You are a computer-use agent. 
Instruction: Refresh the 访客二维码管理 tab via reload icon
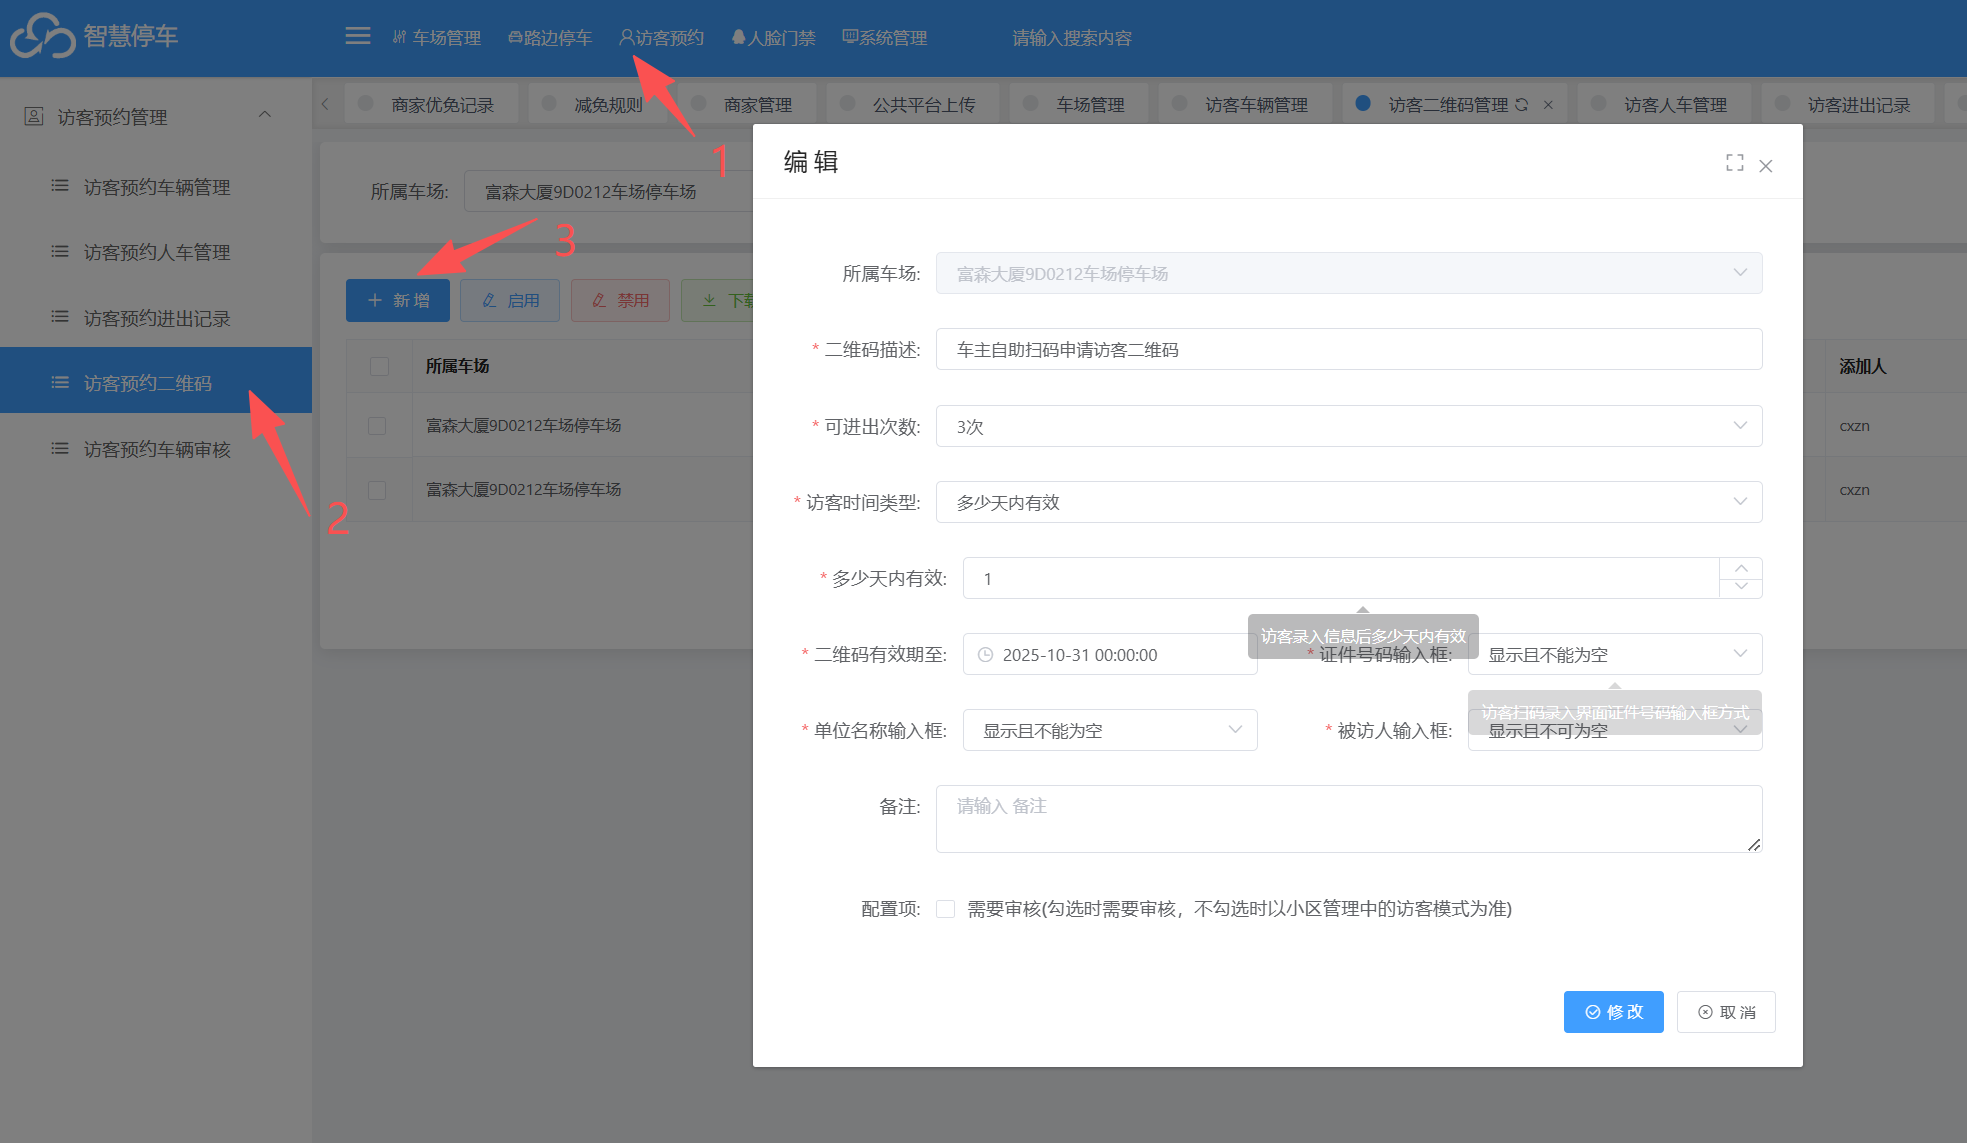1521,104
